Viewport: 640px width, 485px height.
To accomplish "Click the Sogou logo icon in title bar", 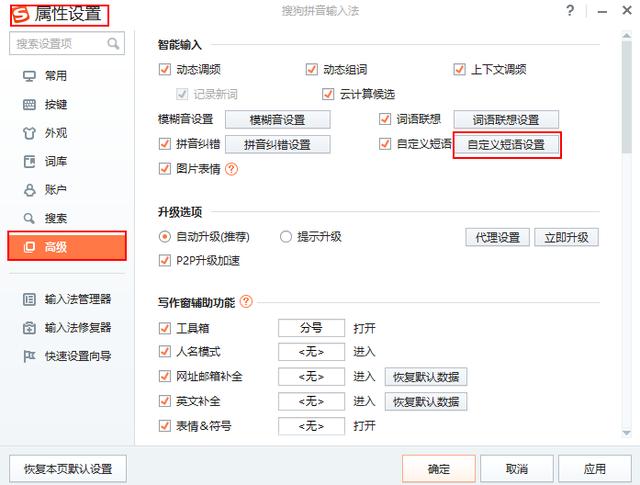I will [21, 15].
